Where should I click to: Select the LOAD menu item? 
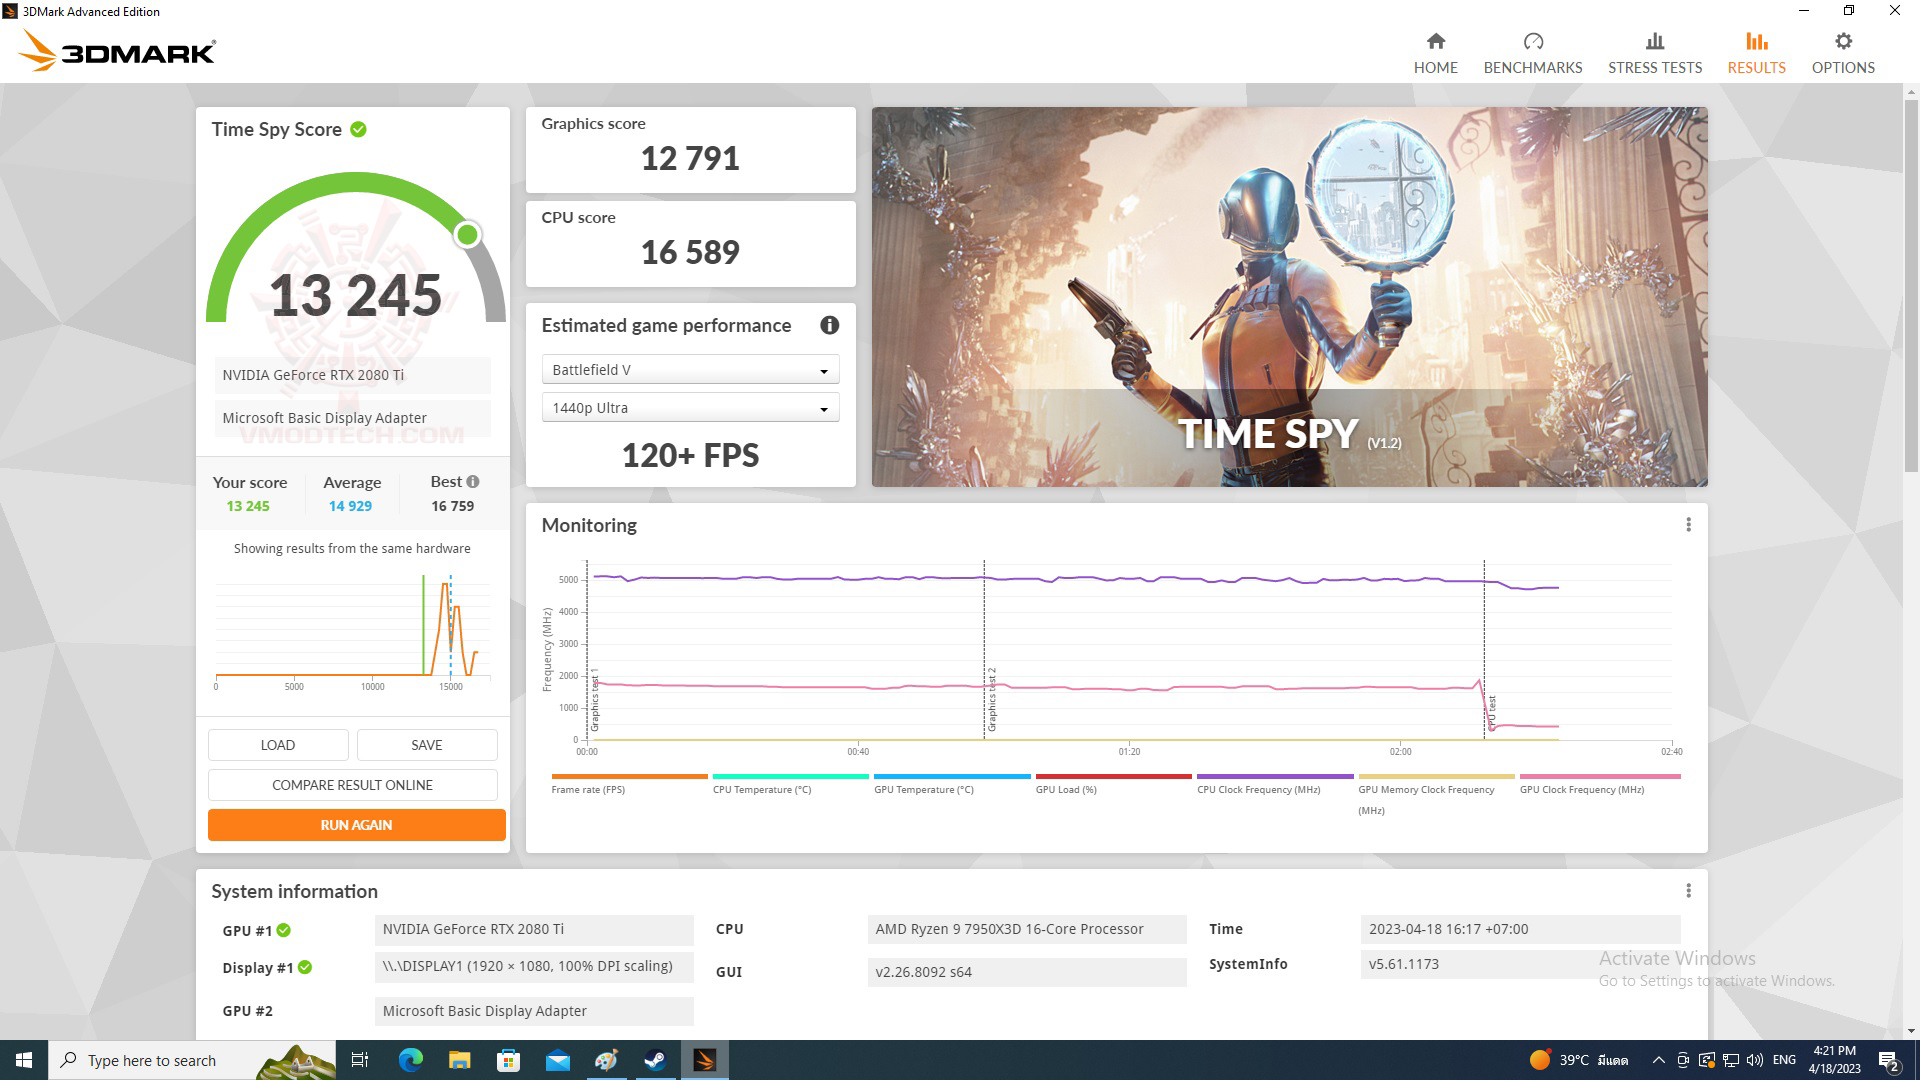click(277, 744)
